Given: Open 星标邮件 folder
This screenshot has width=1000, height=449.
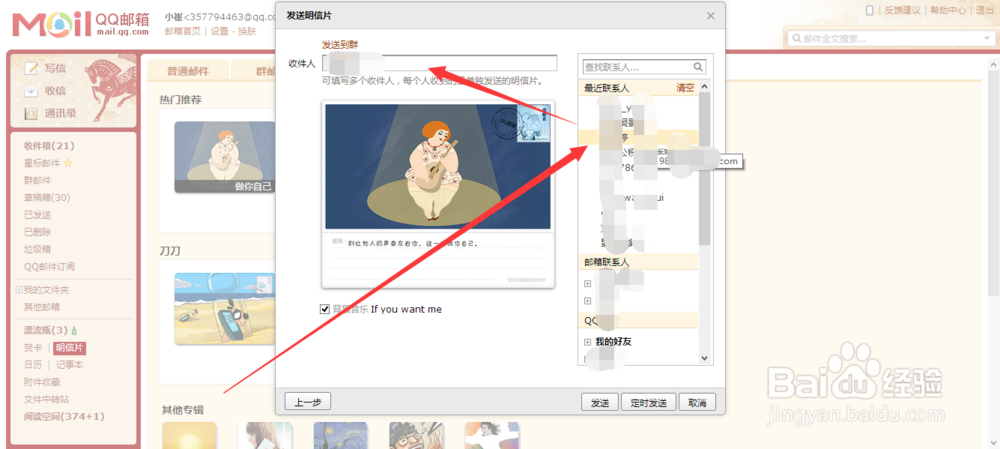Looking at the screenshot, I should pyautogui.click(x=42, y=163).
